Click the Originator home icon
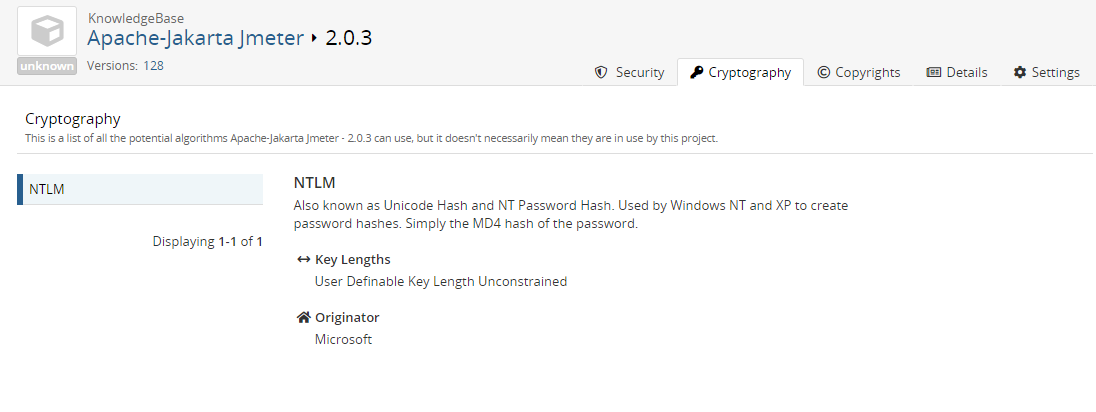The height and width of the screenshot is (412, 1096). (304, 317)
